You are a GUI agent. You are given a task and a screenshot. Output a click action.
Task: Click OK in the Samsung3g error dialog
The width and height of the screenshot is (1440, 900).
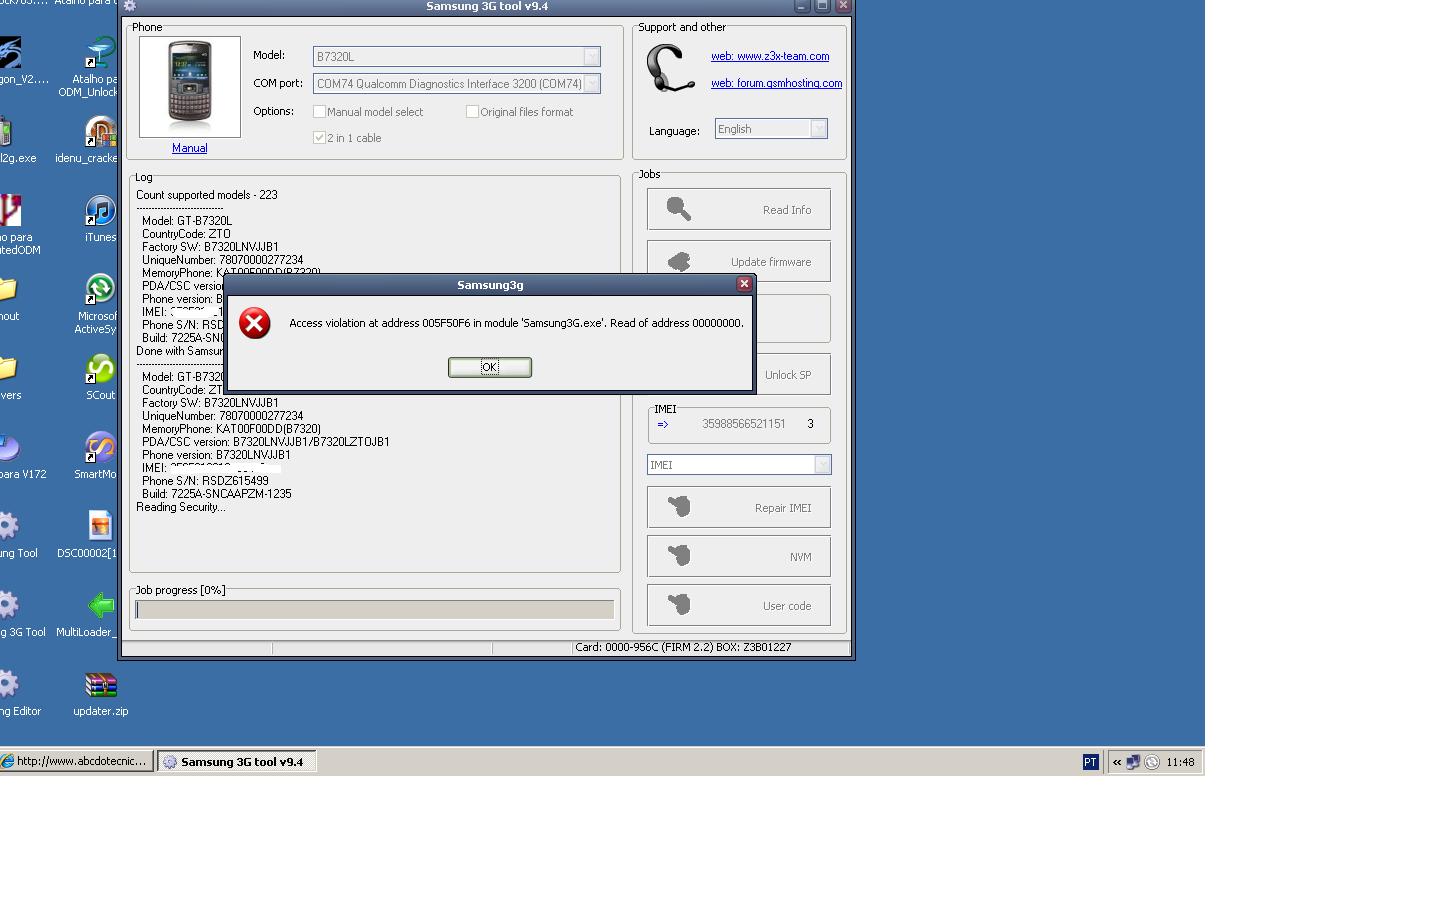[490, 367]
